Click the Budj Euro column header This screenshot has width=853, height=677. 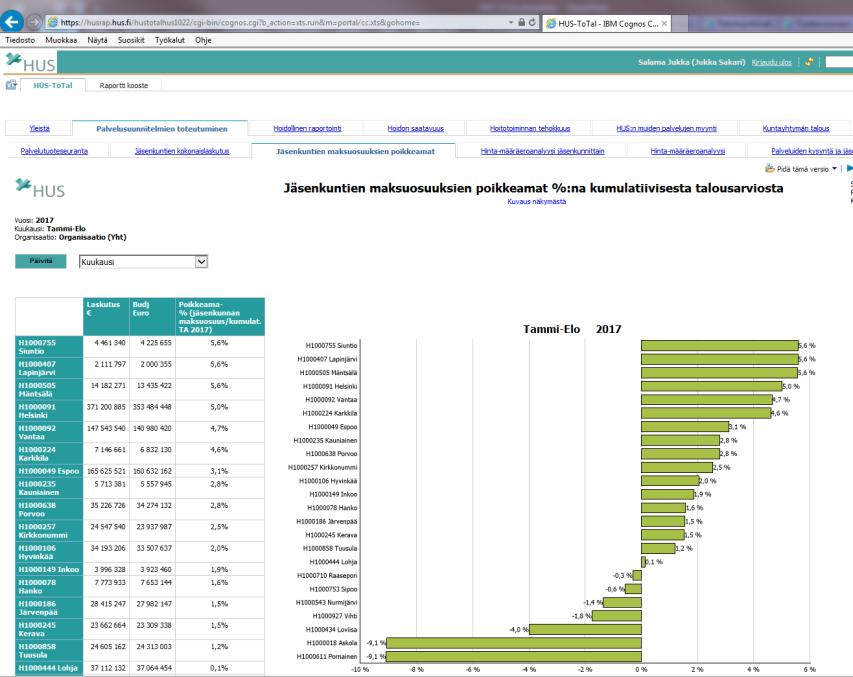pyautogui.click(x=152, y=317)
